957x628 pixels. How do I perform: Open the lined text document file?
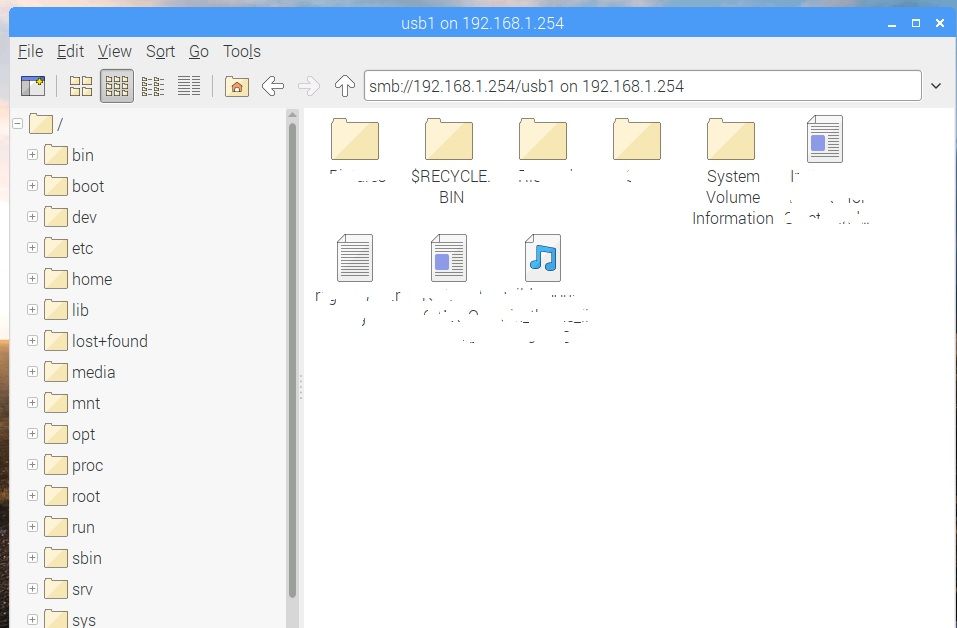pos(354,258)
